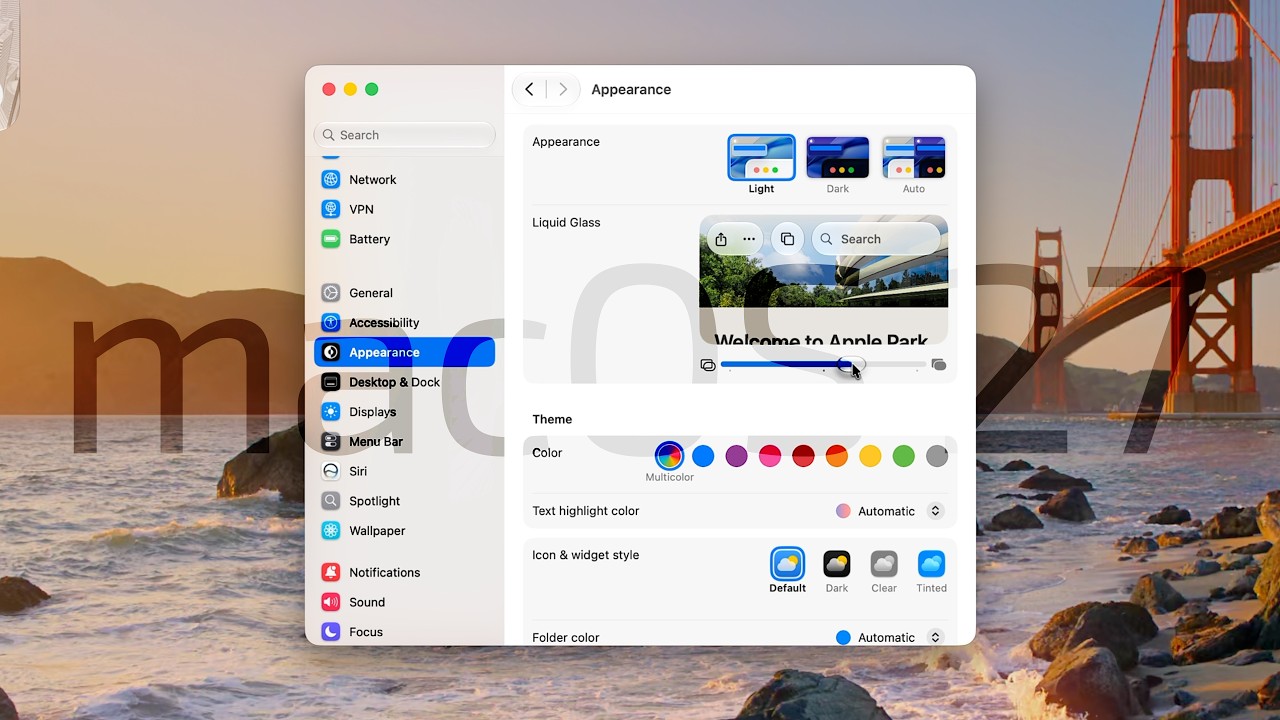Click the share icon in Liquid Glass preview
This screenshot has height=720, width=1280.
click(x=721, y=239)
